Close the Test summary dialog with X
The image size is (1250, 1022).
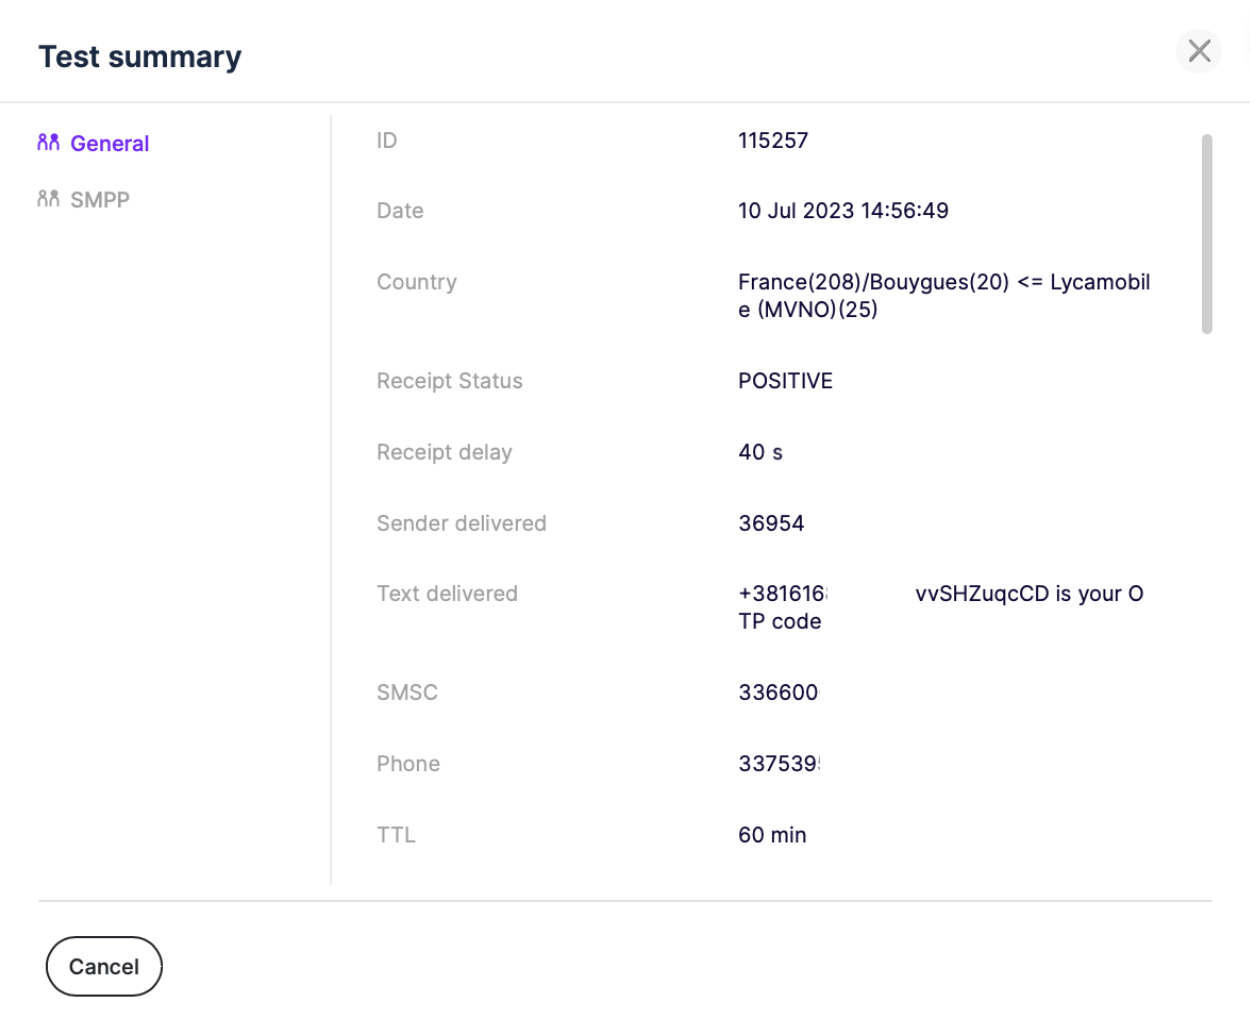point(1198,51)
